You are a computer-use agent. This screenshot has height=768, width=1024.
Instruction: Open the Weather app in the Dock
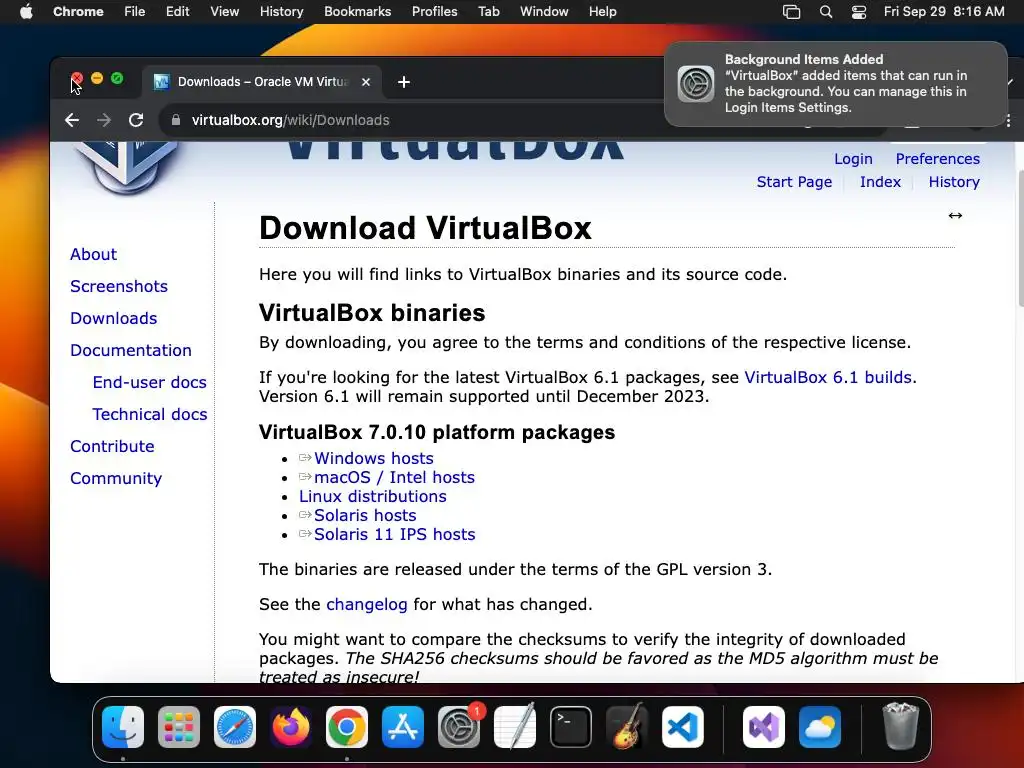tap(820, 727)
